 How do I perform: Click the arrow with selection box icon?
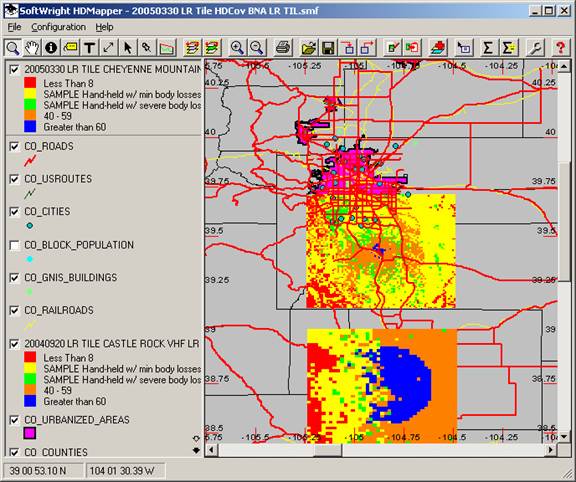[x=464, y=48]
